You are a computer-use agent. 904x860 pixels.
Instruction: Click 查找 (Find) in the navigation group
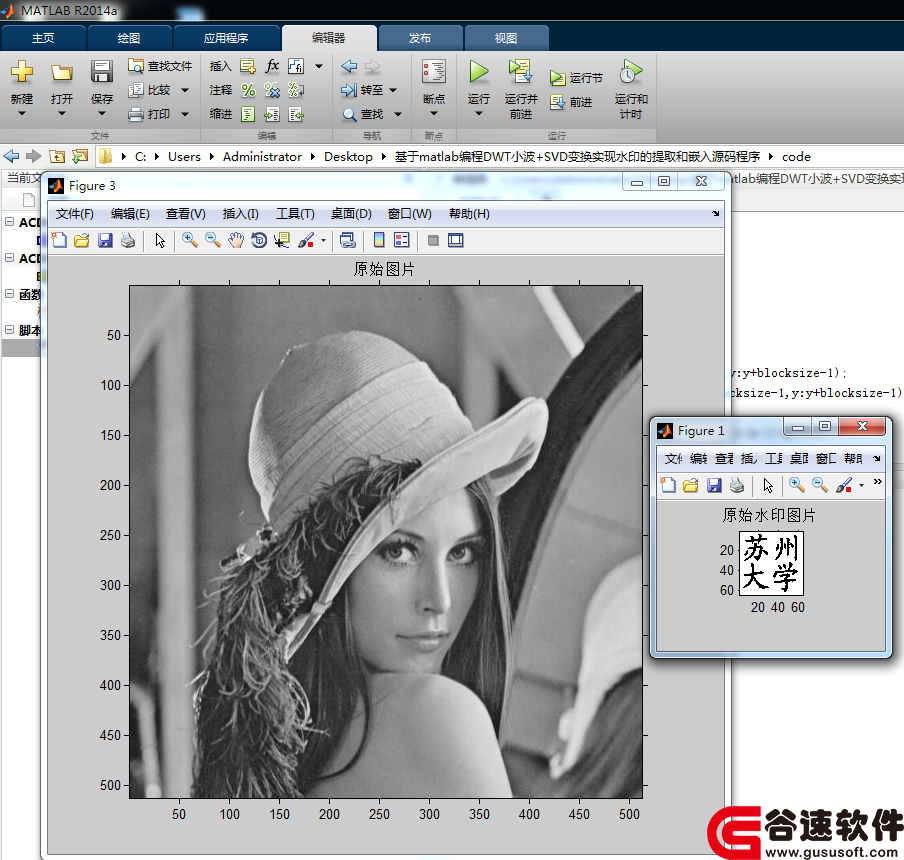coord(363,114)
